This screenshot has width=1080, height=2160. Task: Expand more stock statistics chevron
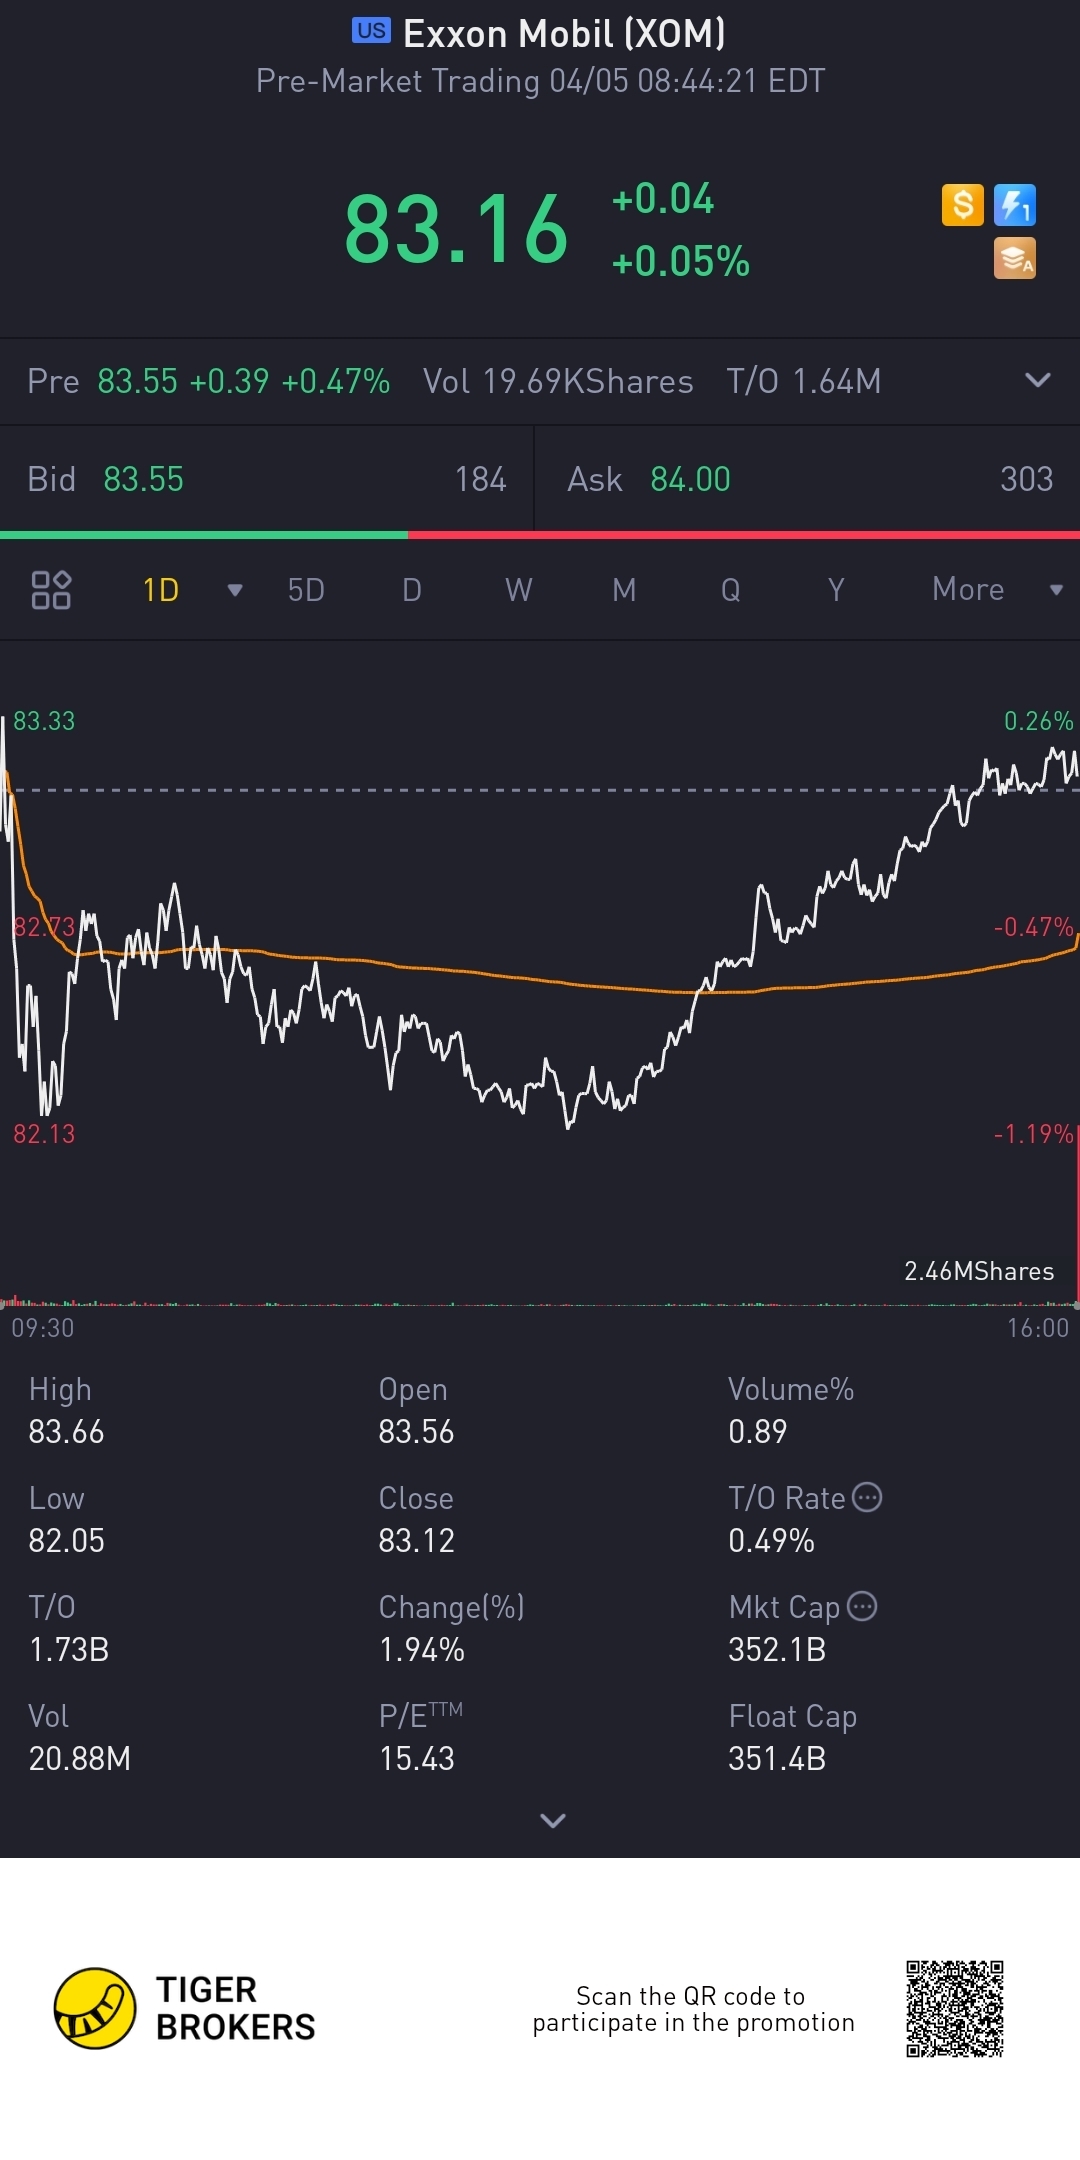(x=552, y=1820)
